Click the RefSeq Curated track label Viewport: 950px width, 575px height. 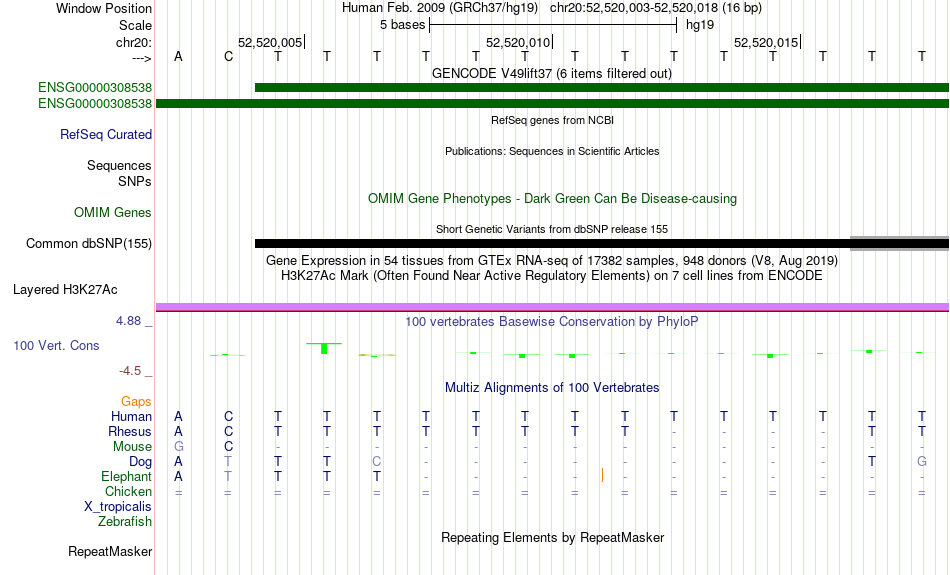point(105,135)
